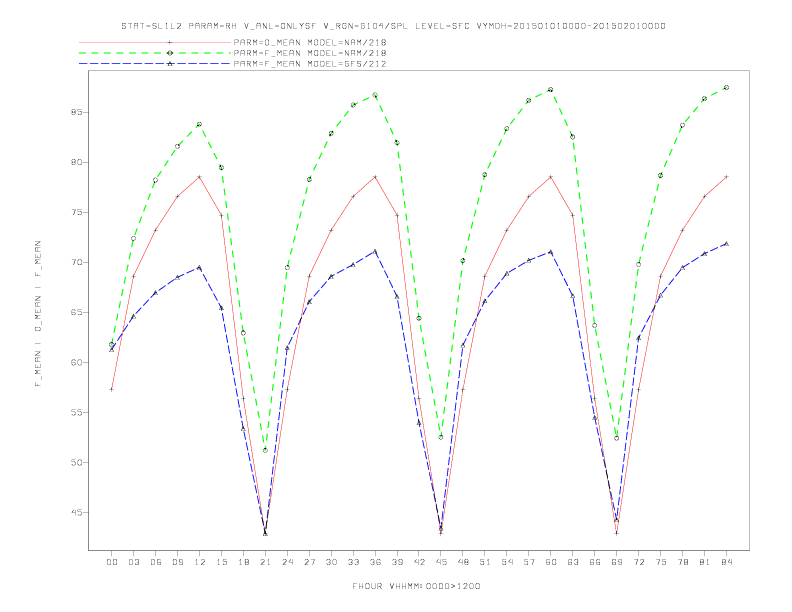792x612 pixels.
Task: Click x-axis forecast hour label 33
Action: point(353,562)
